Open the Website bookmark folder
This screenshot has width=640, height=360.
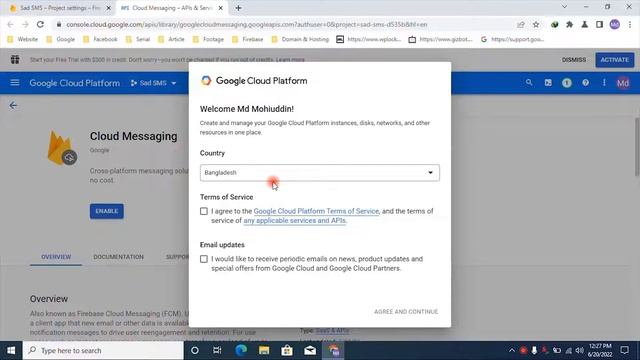(x=22, y=39)
